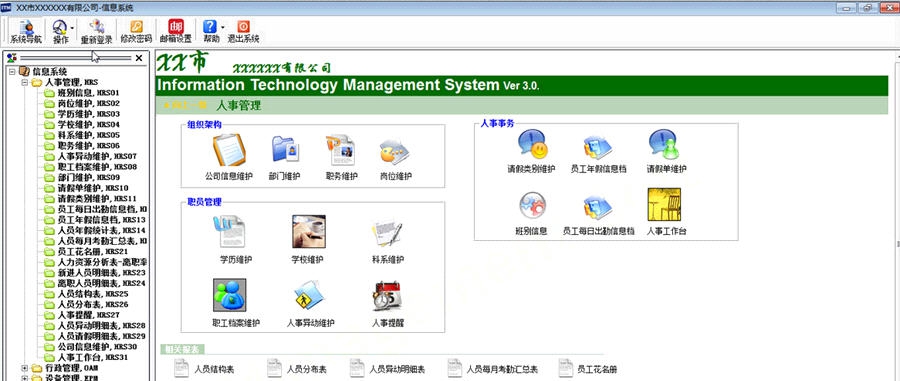Collapse the 信息系统 root node
This screenshot has height=381, width=900.
[x=12, y=72]
